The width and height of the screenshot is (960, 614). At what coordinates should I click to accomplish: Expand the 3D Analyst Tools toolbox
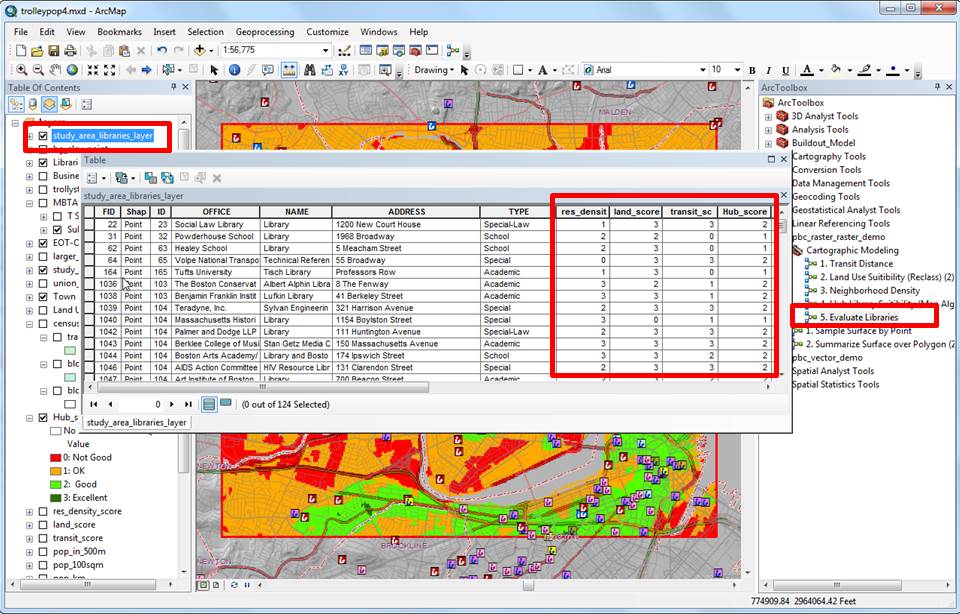[769, 116]
